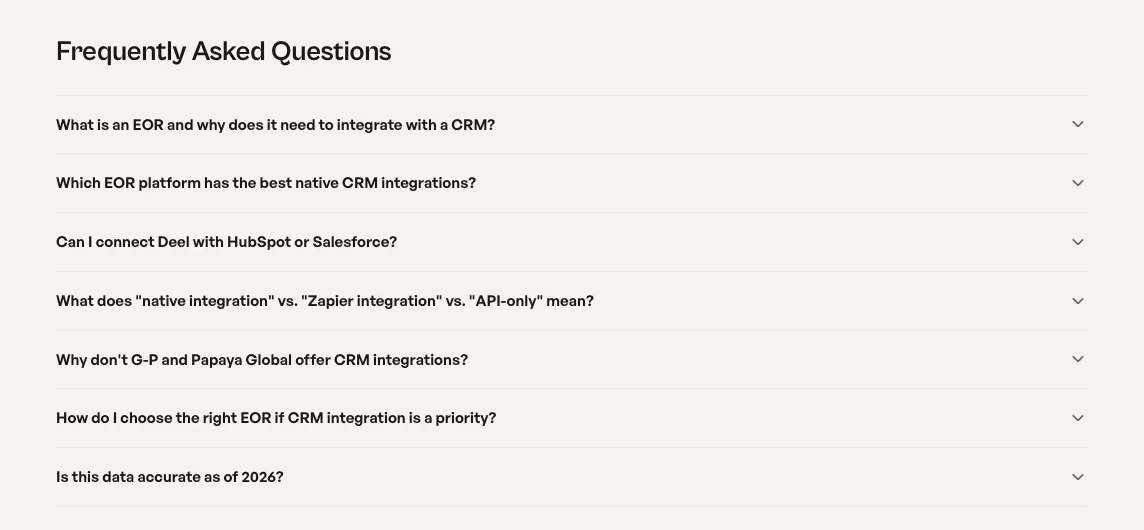Click the word 'HubSpot' in the third FAQ question

tap(259, 242)
